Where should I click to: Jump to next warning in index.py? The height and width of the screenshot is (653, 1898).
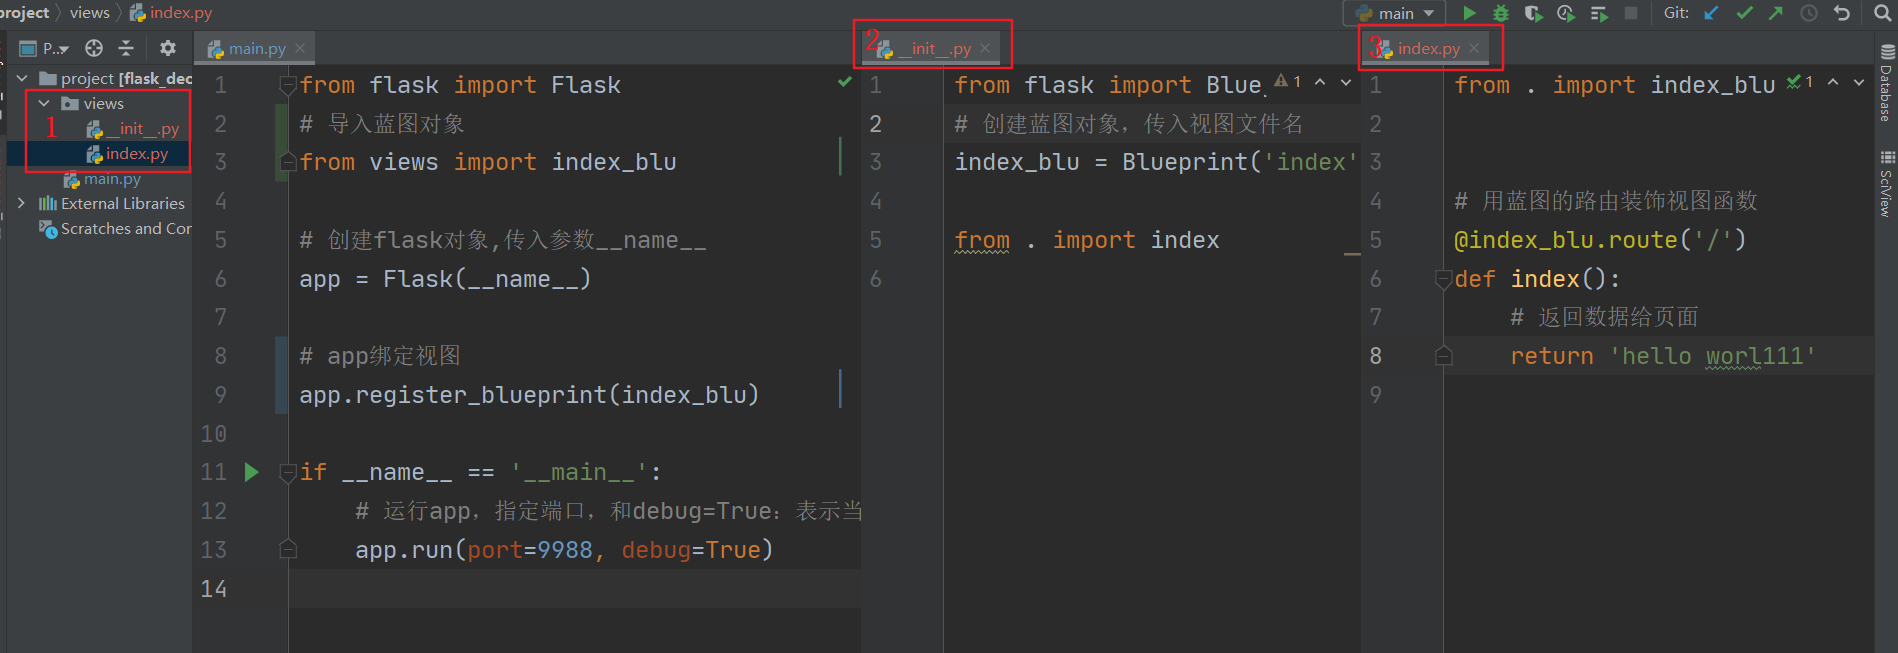1858,84
